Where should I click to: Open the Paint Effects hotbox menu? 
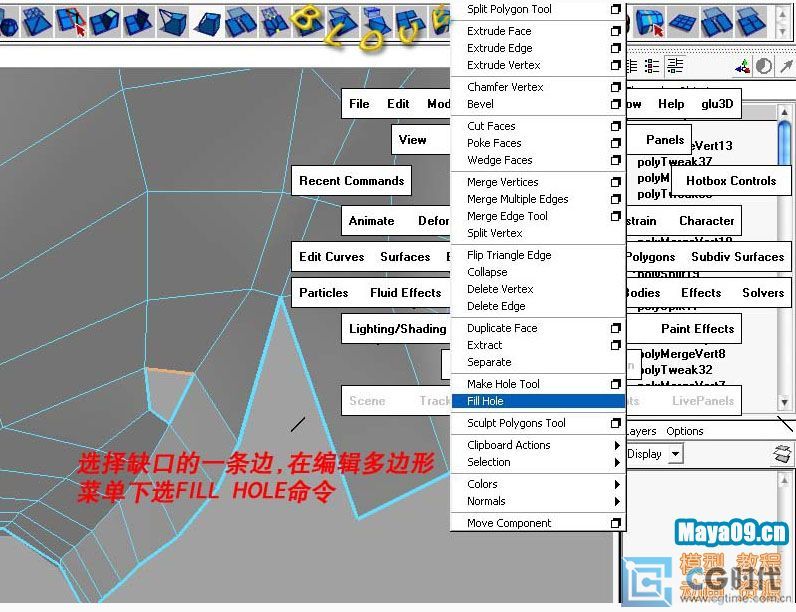(x=698, y=329)
